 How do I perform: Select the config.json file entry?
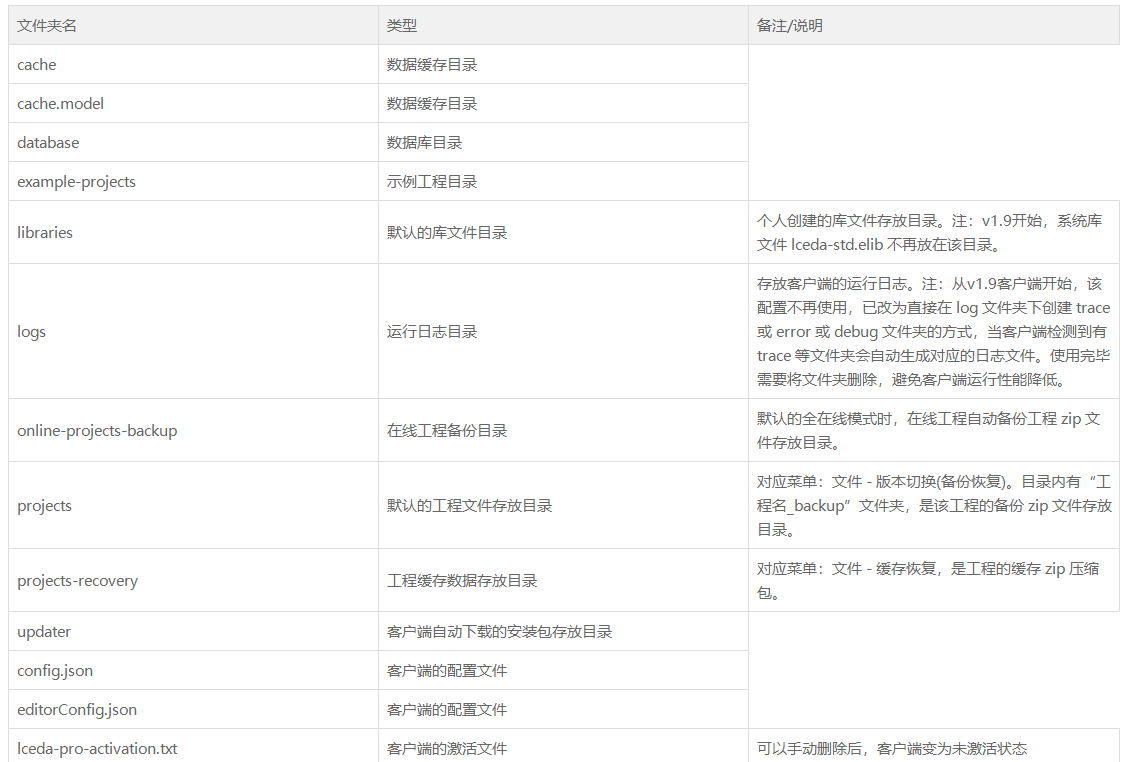click(55, 671)
